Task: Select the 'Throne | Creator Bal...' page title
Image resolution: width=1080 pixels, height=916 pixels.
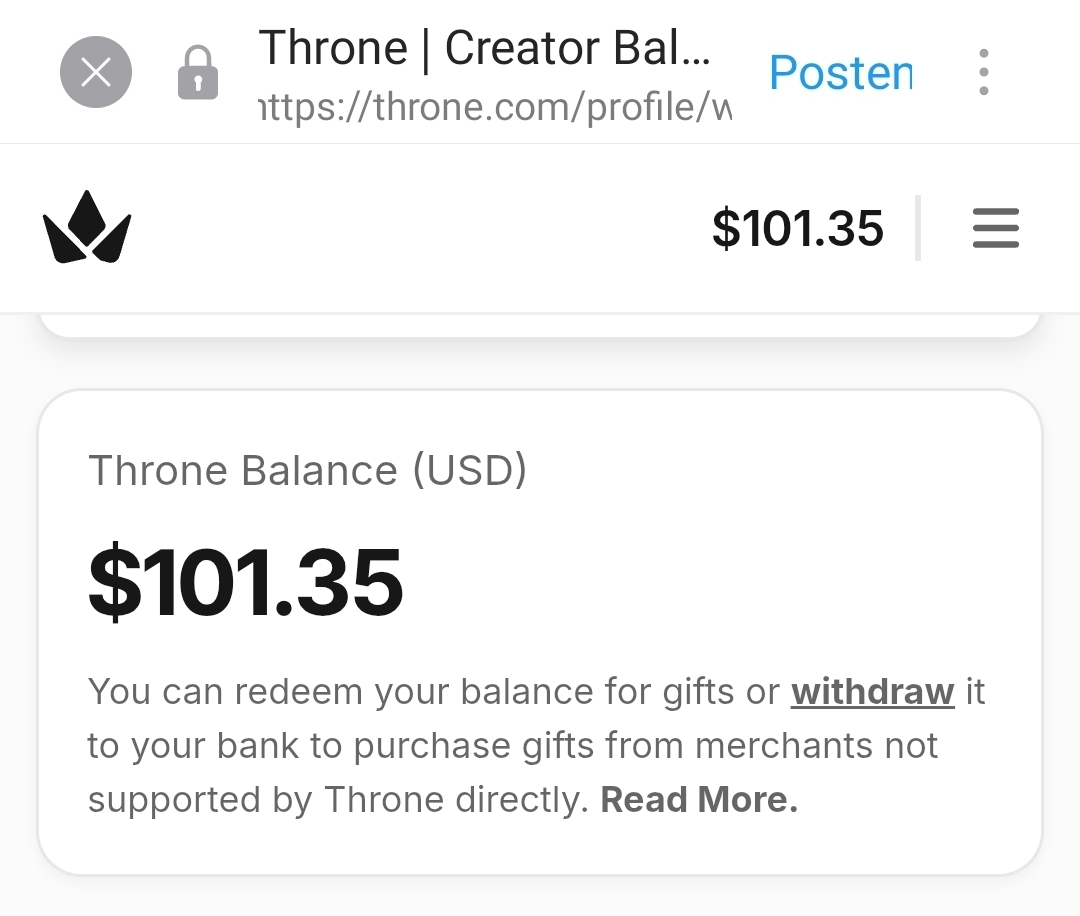Action: point(485,48)
